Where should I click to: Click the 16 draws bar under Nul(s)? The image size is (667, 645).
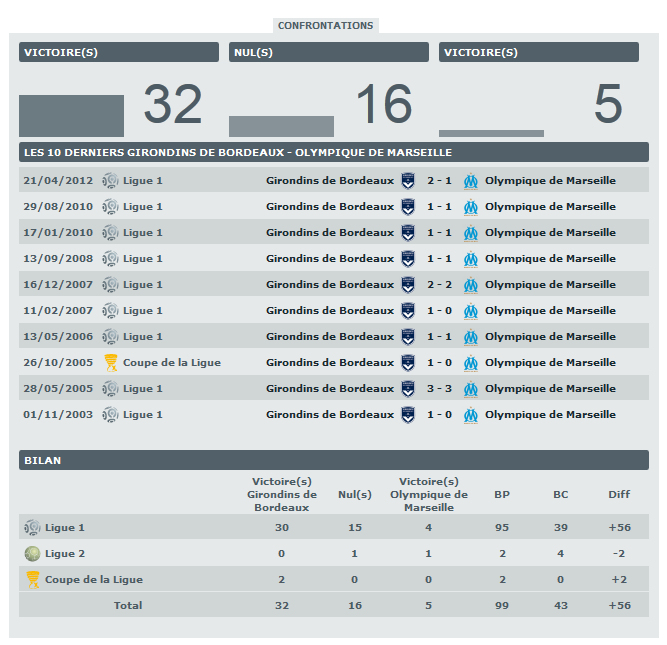[x=281, y=126]
